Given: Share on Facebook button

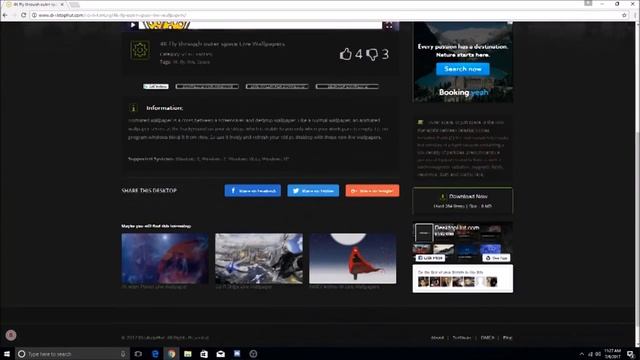Looking at the screenshot, I should 253,191.
